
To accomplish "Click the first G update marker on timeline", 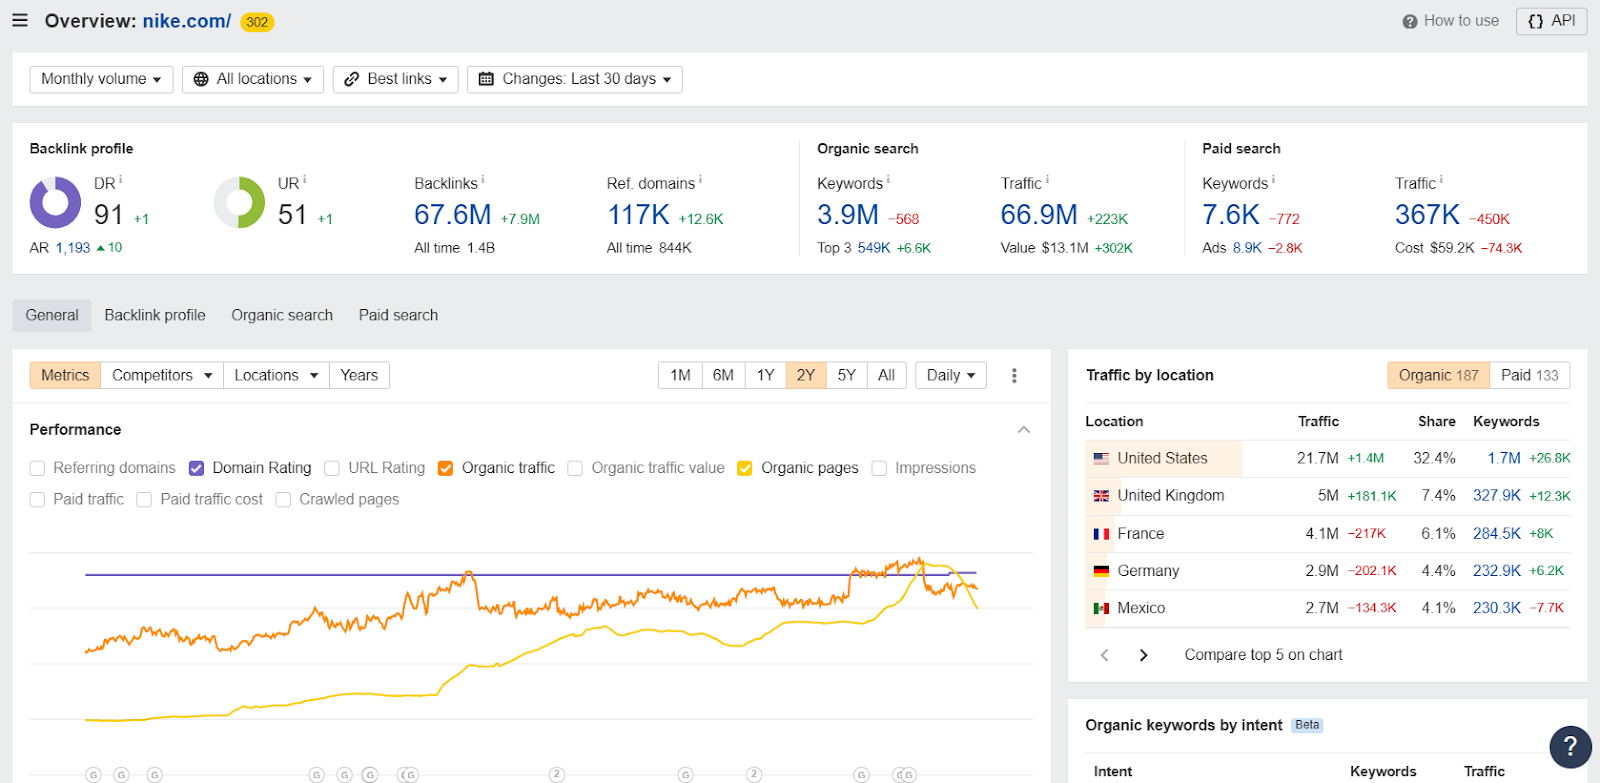I will 93,775.
